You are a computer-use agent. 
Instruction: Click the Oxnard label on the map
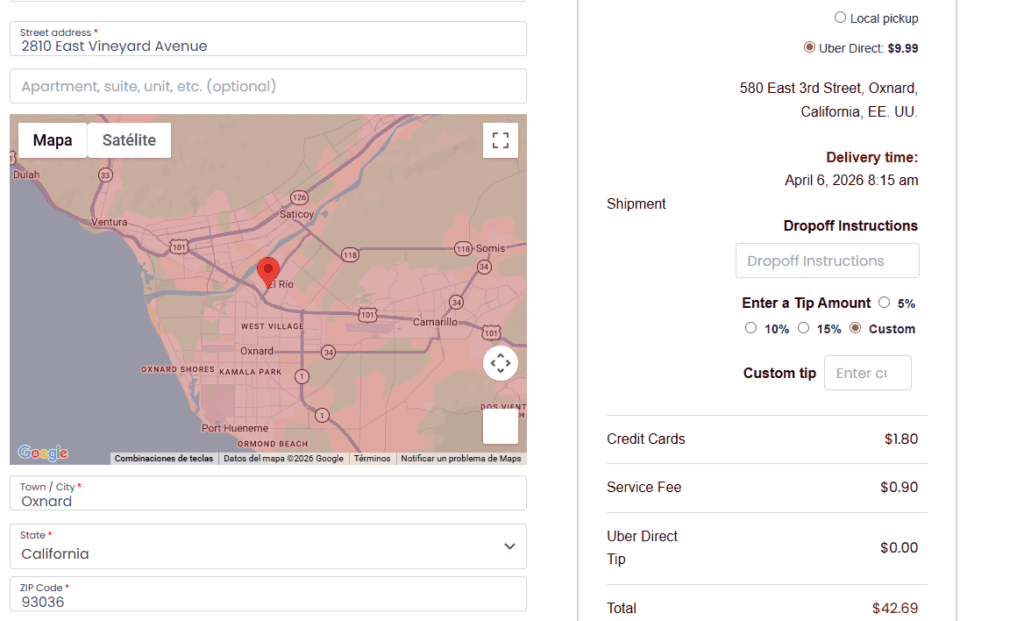[257, 351]
